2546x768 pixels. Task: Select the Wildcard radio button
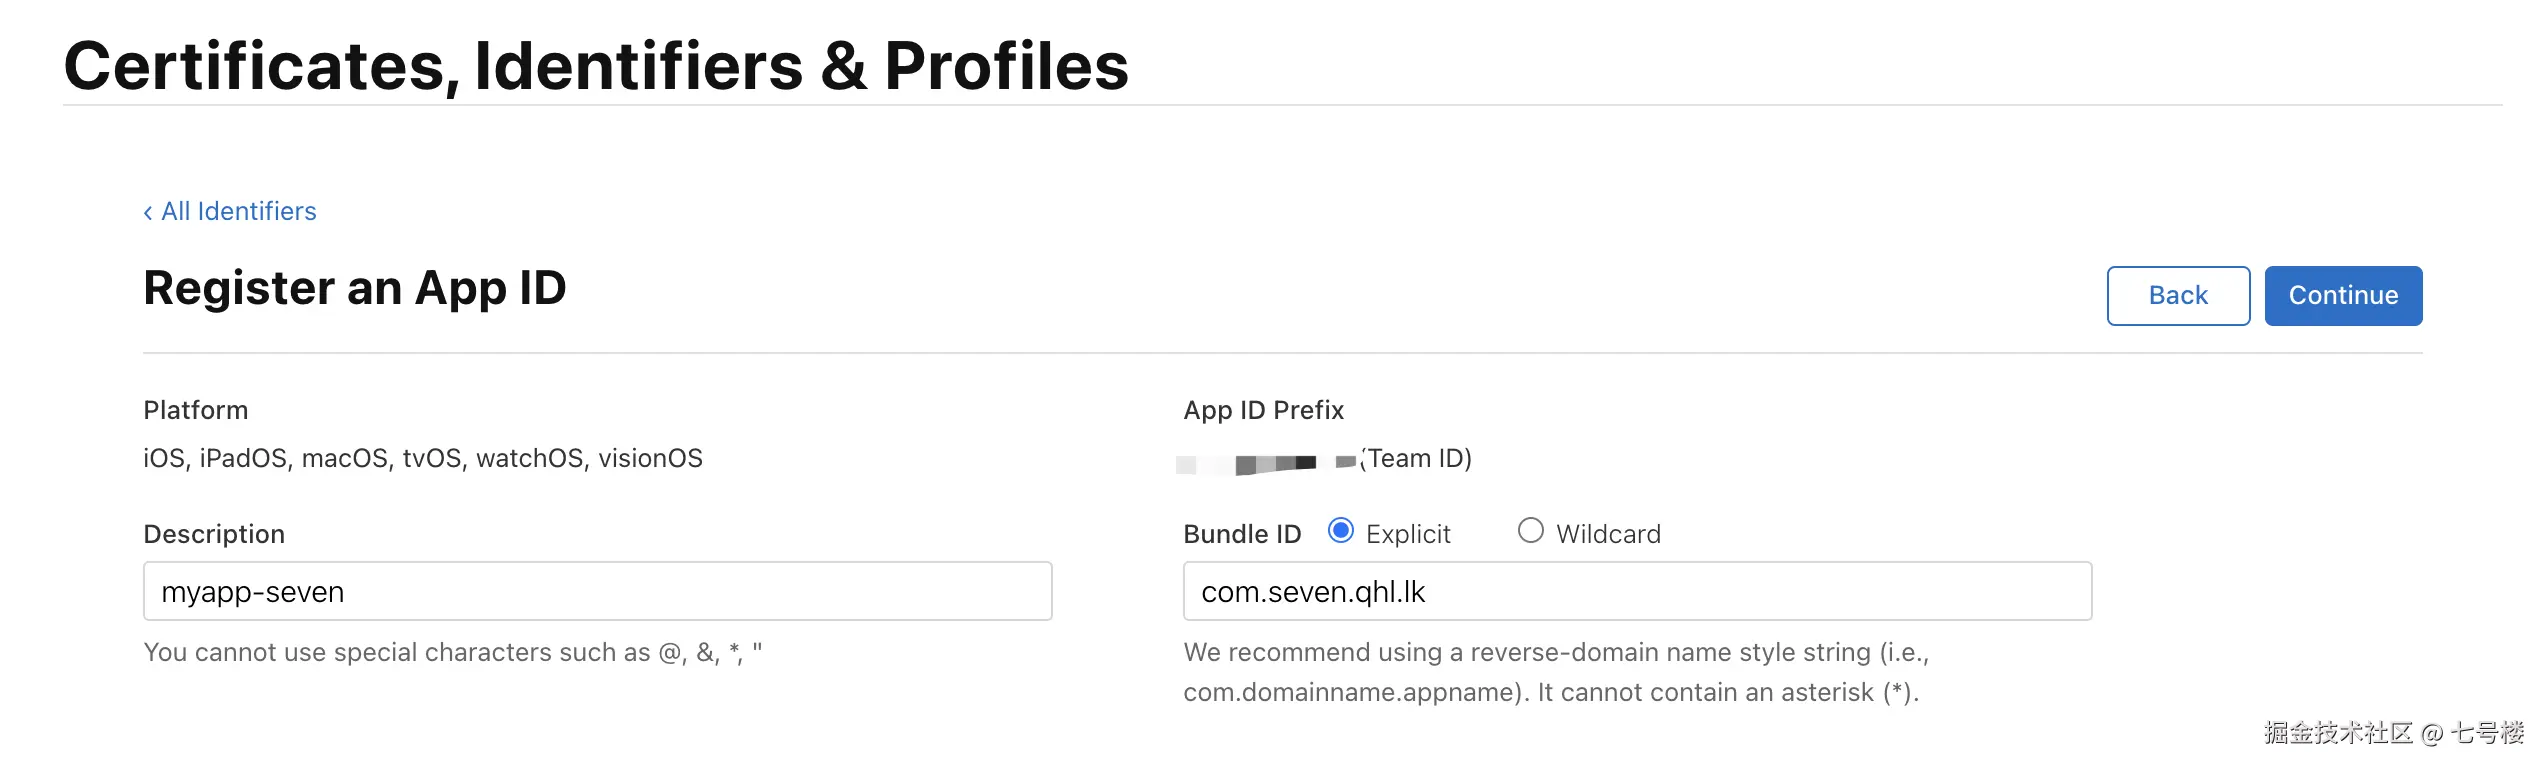[x=1530, y=531]
